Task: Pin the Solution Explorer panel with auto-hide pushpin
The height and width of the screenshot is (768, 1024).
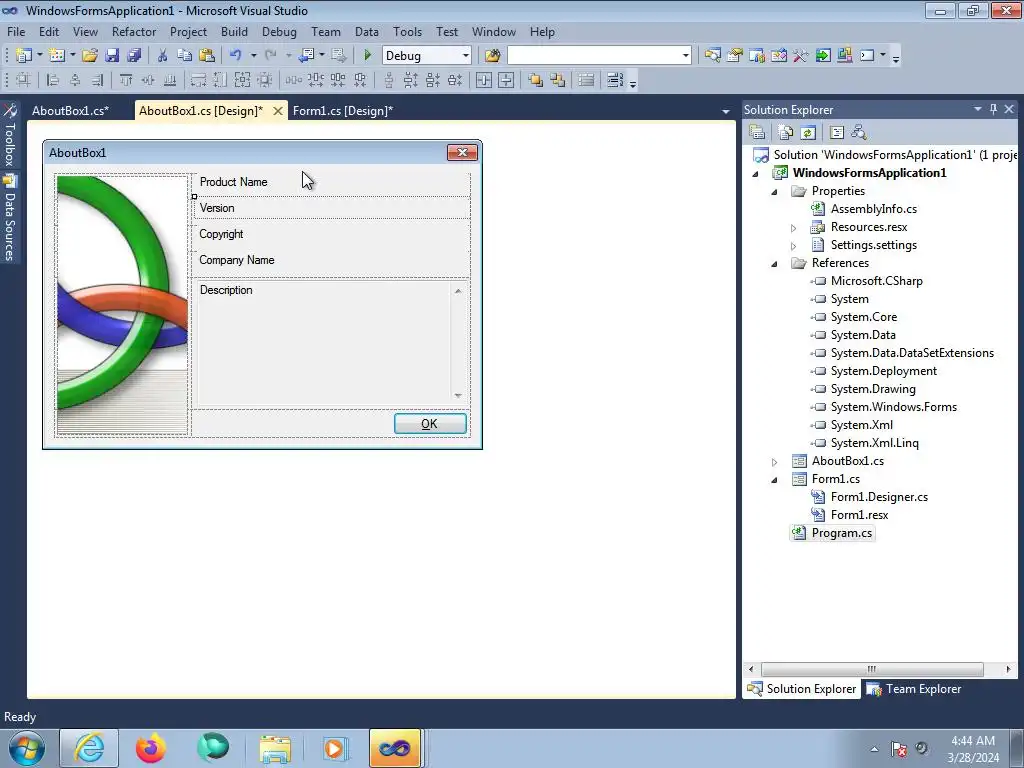Action: coord(993,109)
